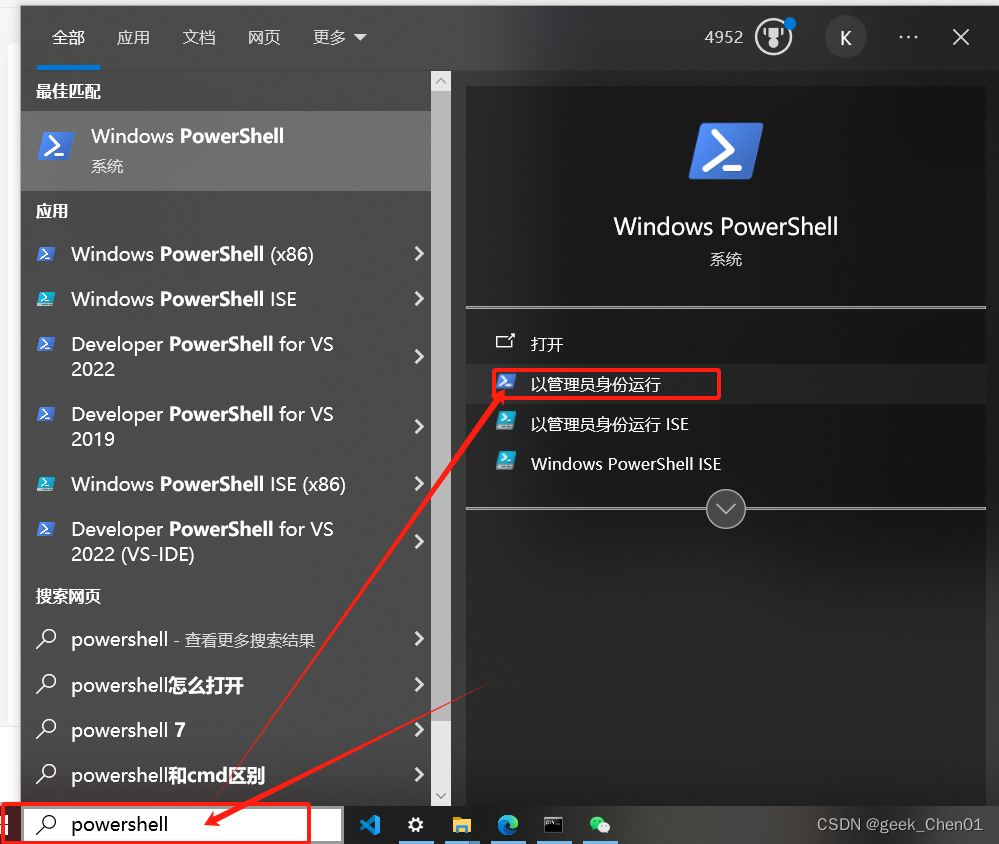
Task: Click Developer PowerShell VS 2019 icon
Action: pos(46,414)
